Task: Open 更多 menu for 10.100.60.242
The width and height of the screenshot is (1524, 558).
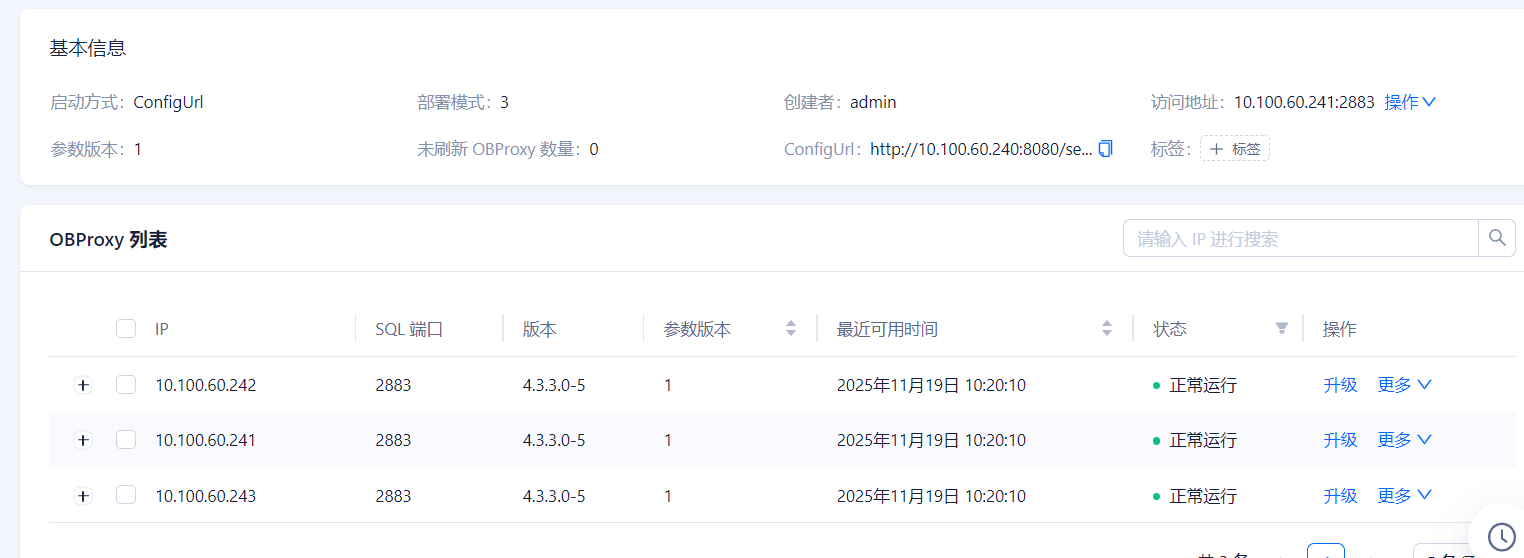Action: pyautogui.click(x=1404, y=385)
